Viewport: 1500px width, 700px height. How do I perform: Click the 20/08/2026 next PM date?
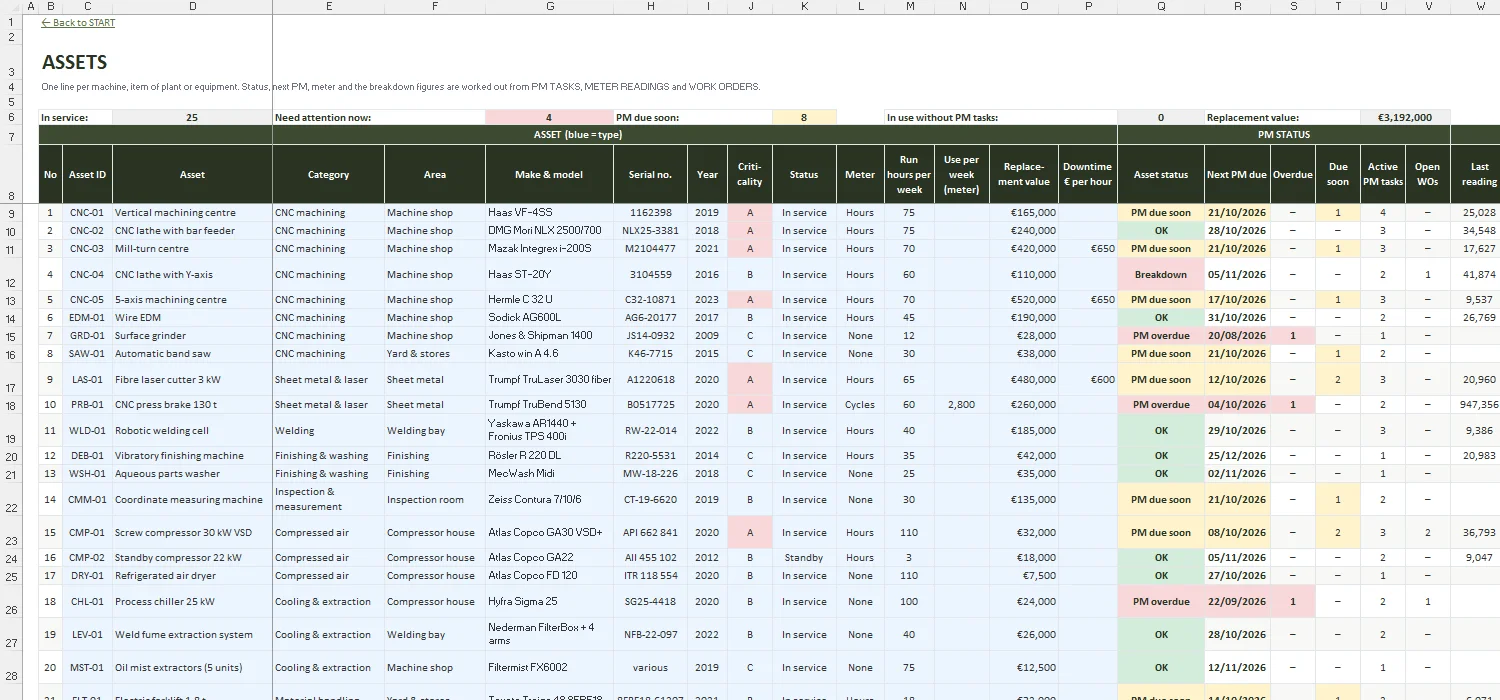click(x=1237, y=336)
